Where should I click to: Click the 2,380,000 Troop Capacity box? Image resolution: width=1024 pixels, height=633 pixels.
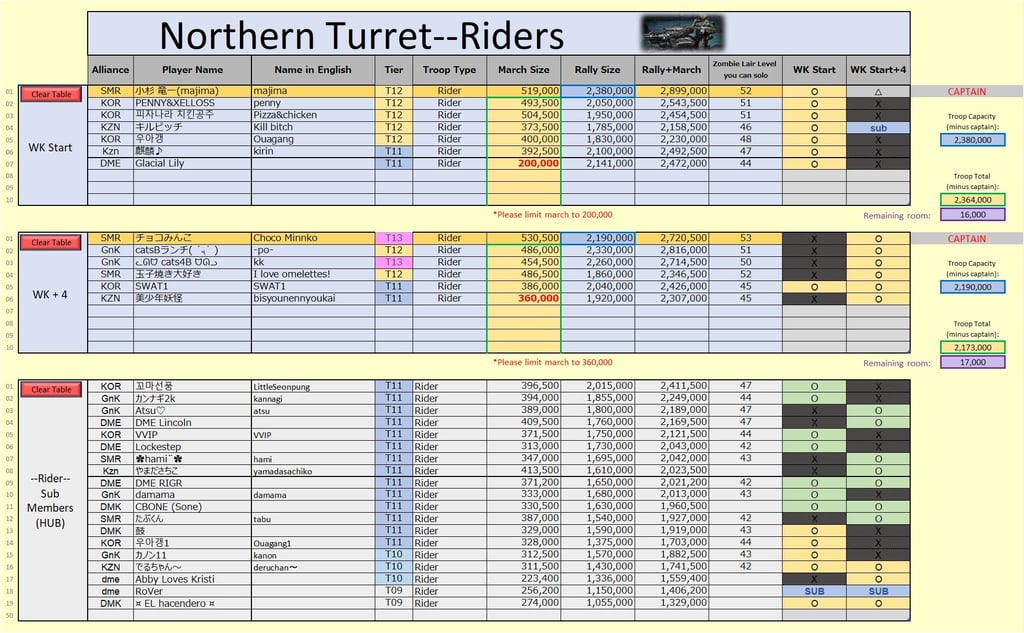point(972,140)
